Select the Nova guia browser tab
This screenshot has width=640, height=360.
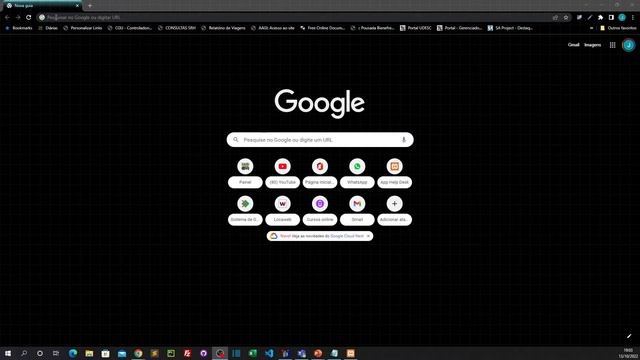click(42, 6)
